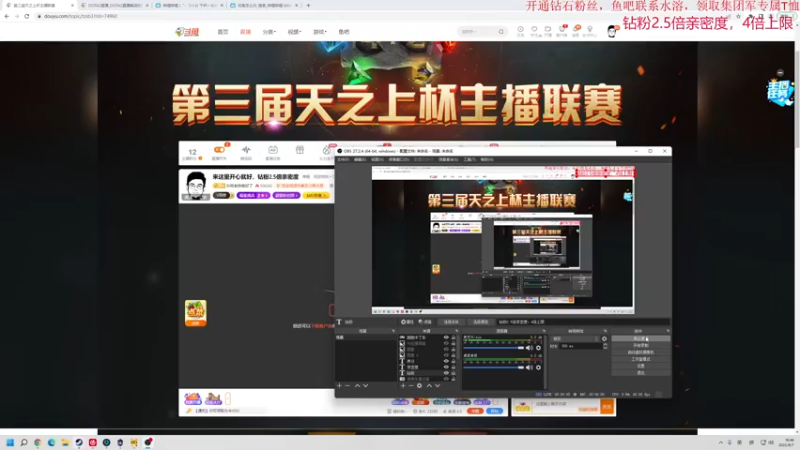The height and width of the screenshot is (450, 800).
Task: Move selected source down in sources list
Action: (x=437, y=386)
